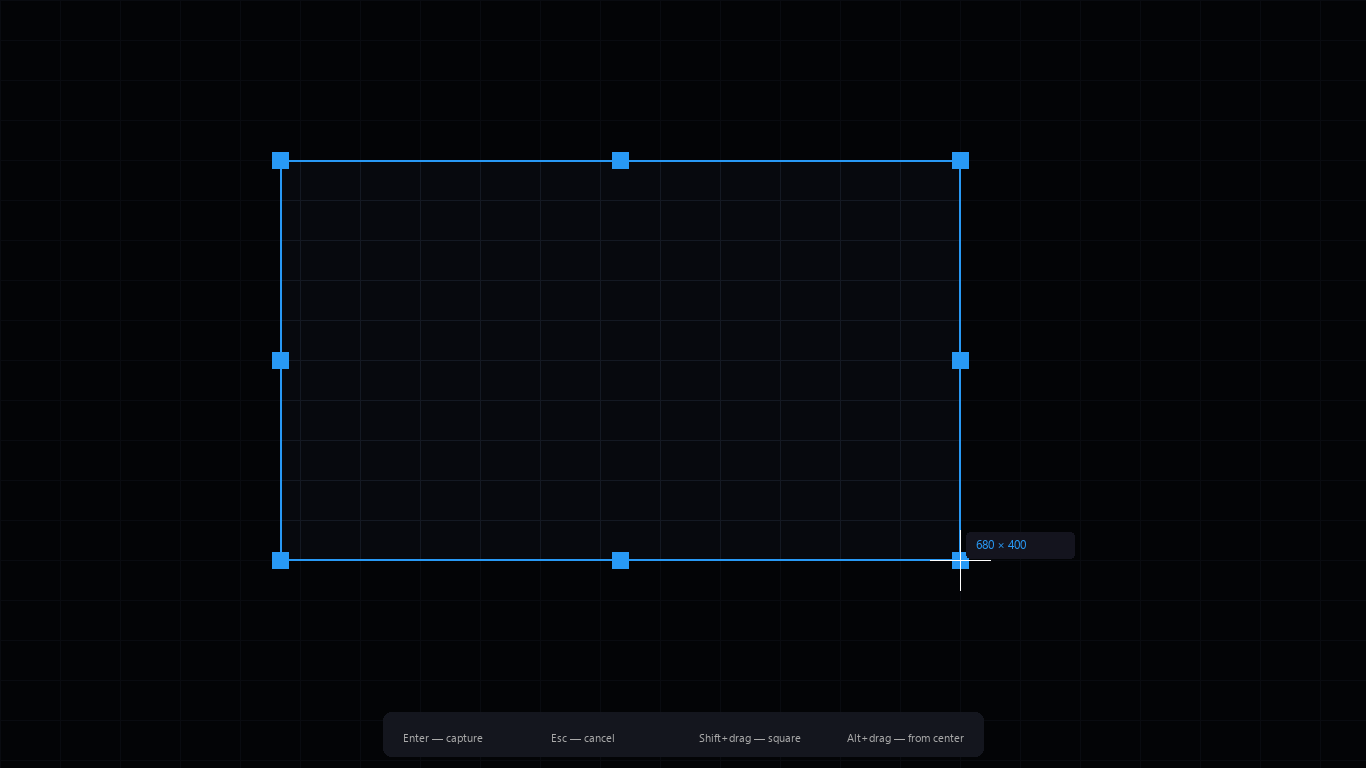This screenshot has width=1366, height=768.
Task: Click the top-middle selection edge handle
Action: click(x=620, y=160)
